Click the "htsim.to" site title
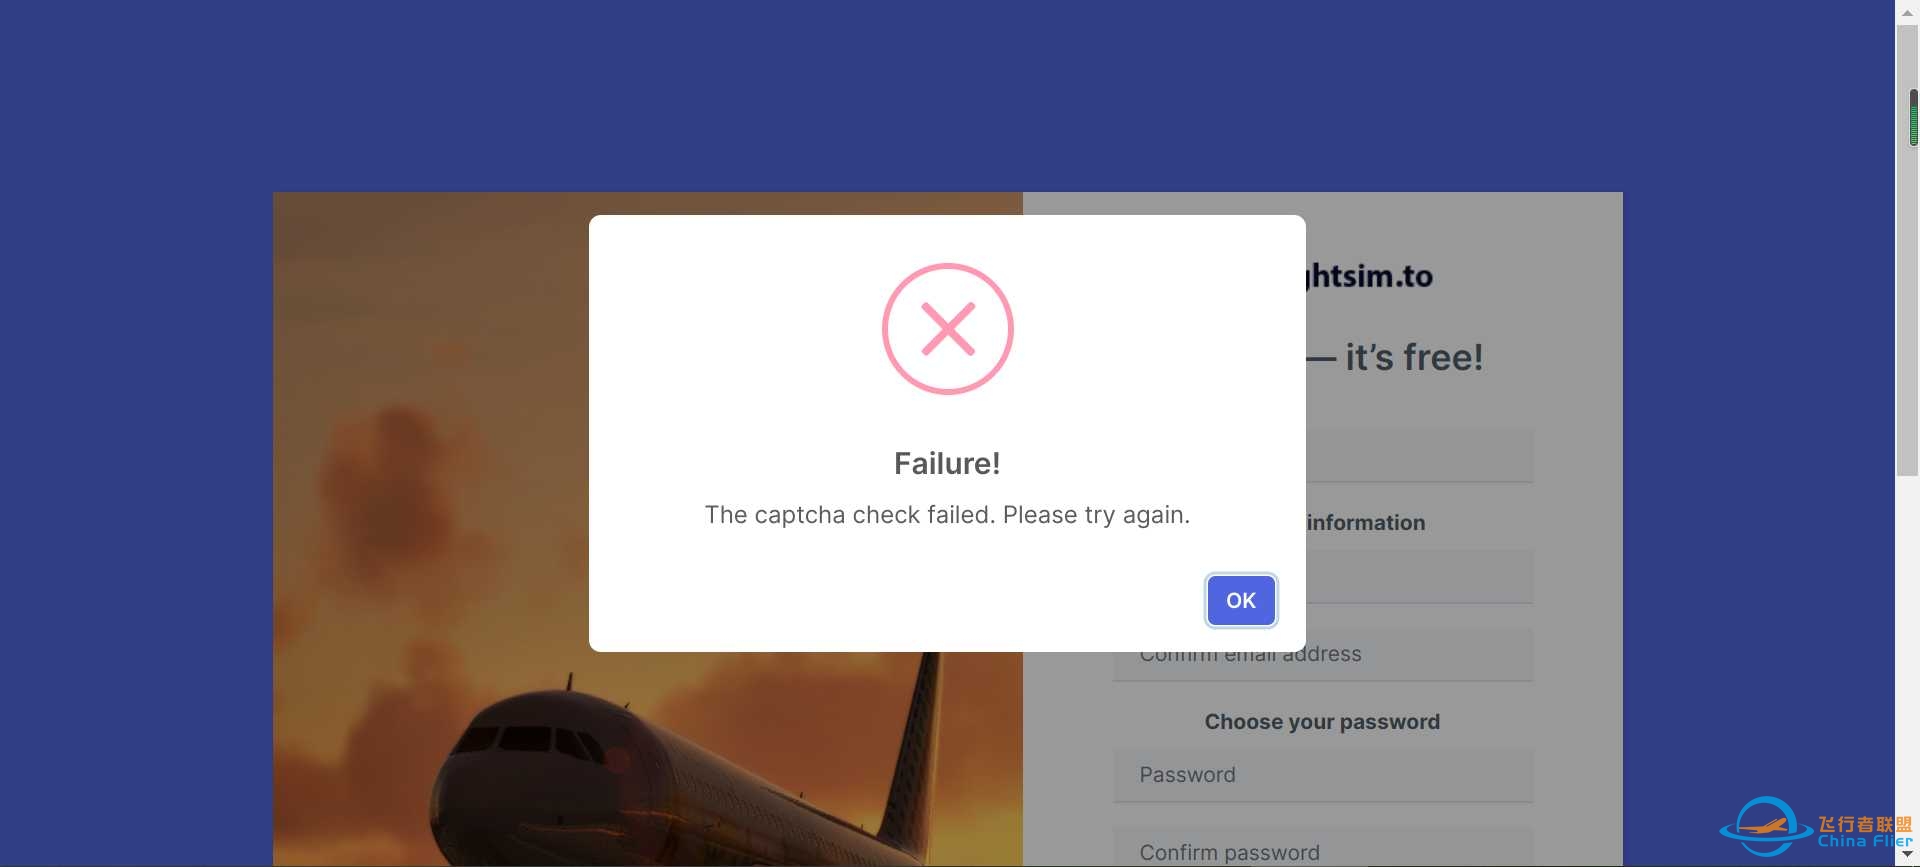Viewport: 1920px width, 867px height. click(1370, 276)
